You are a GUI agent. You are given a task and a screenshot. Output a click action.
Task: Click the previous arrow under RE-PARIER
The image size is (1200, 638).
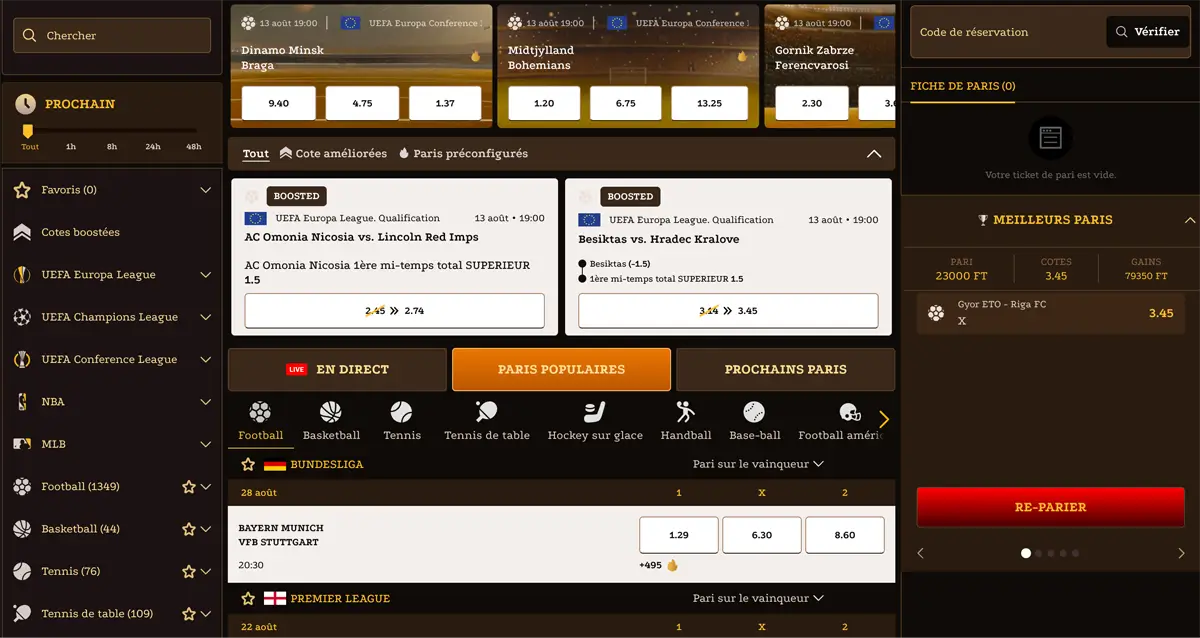921,553
